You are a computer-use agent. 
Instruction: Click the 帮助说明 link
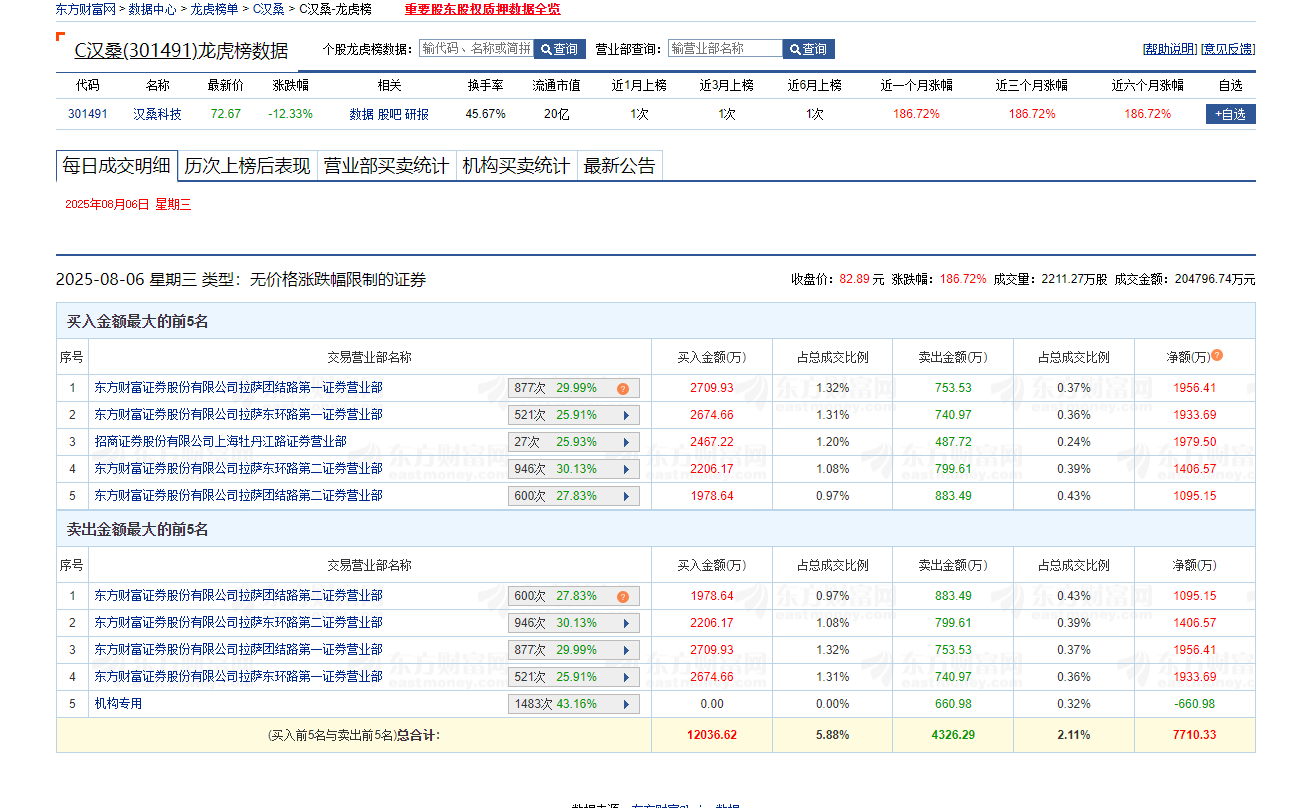1169,49
